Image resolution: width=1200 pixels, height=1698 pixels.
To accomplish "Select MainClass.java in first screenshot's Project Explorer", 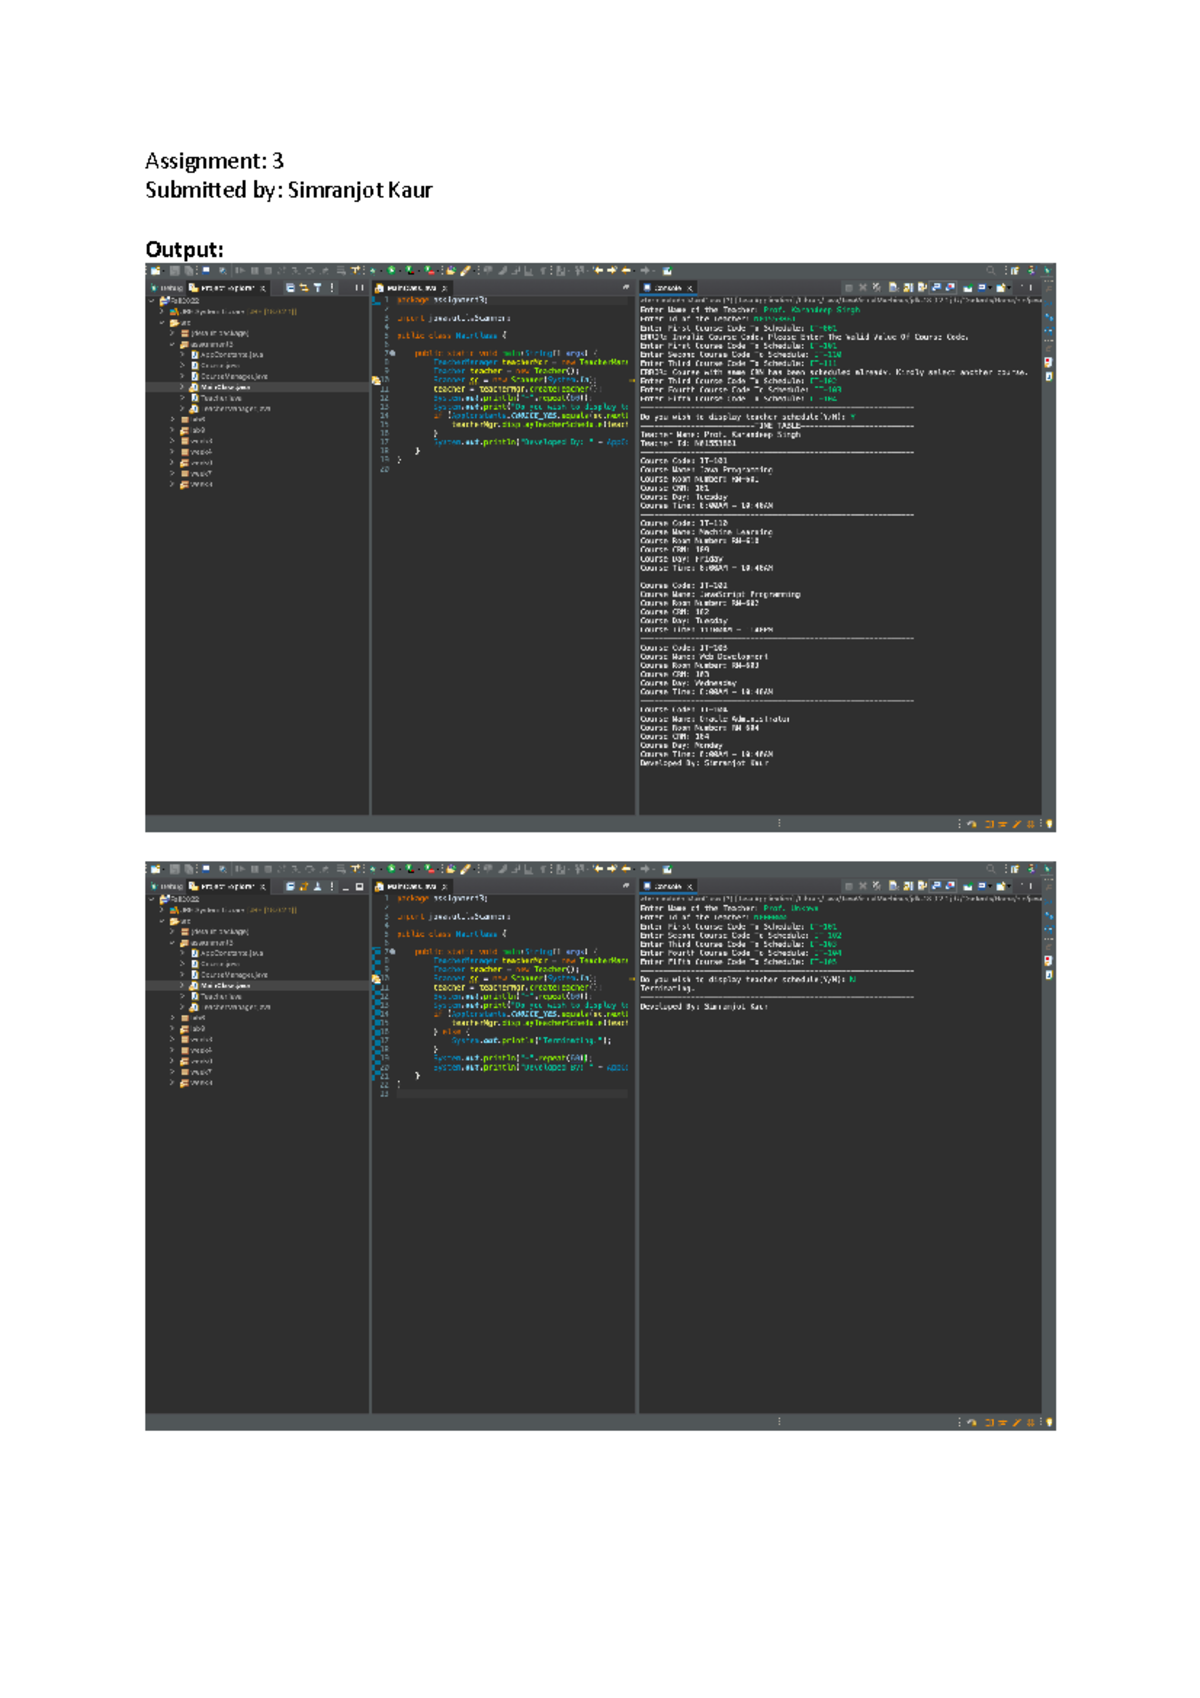I will tap(225, 387).
